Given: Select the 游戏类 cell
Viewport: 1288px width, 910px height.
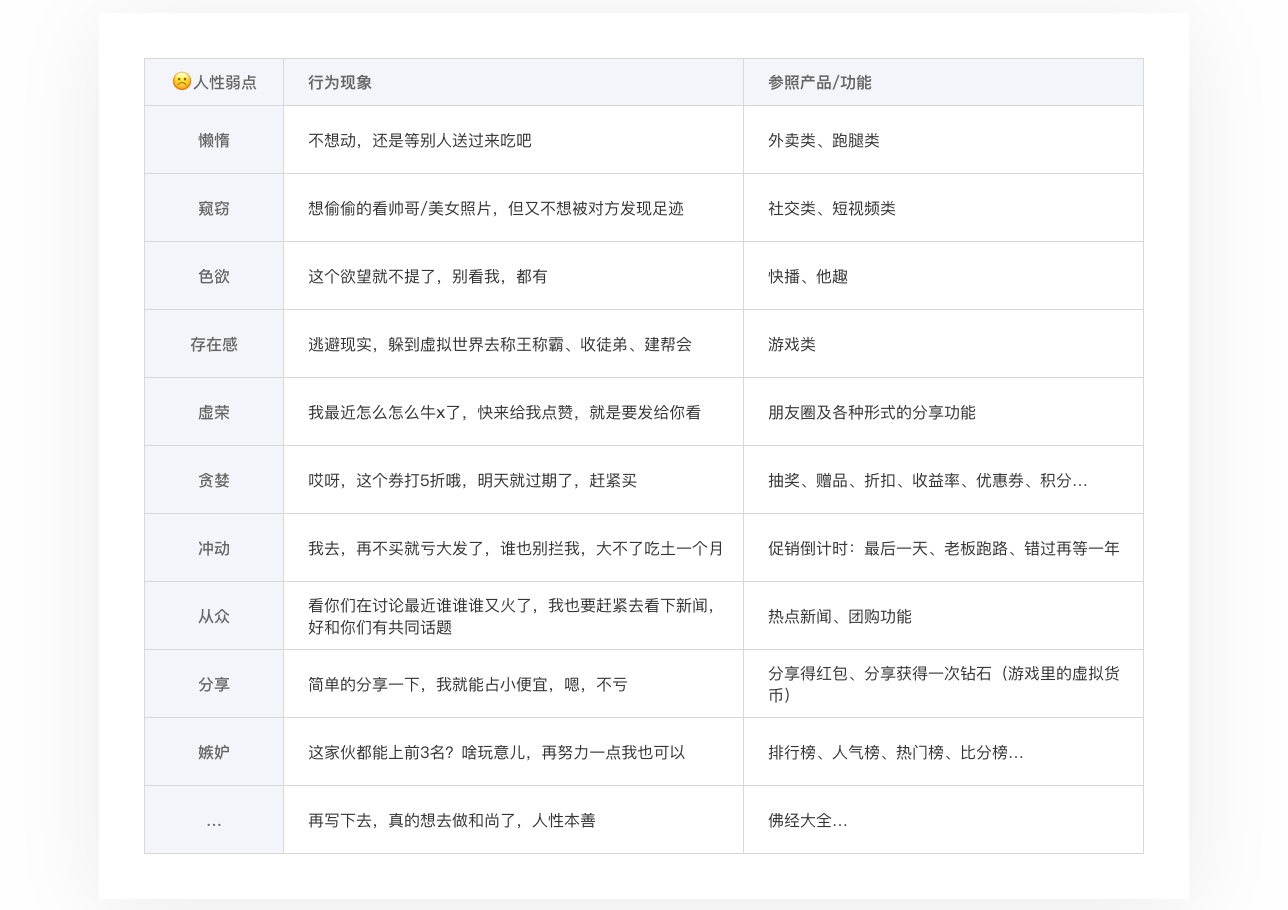Looking at the screenshot, I should 790,343.
